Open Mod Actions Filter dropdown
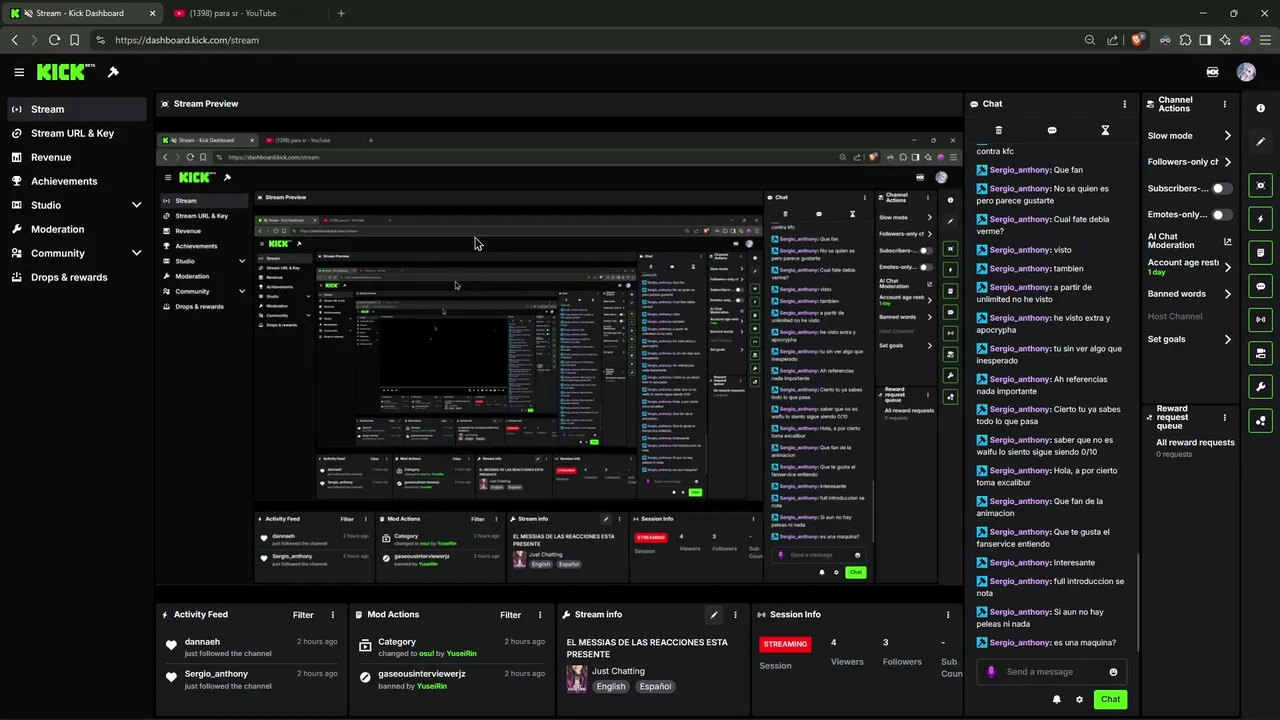The width and height of the screenshot is (1280, 720). pyautogui.click(x=510, y=615)
